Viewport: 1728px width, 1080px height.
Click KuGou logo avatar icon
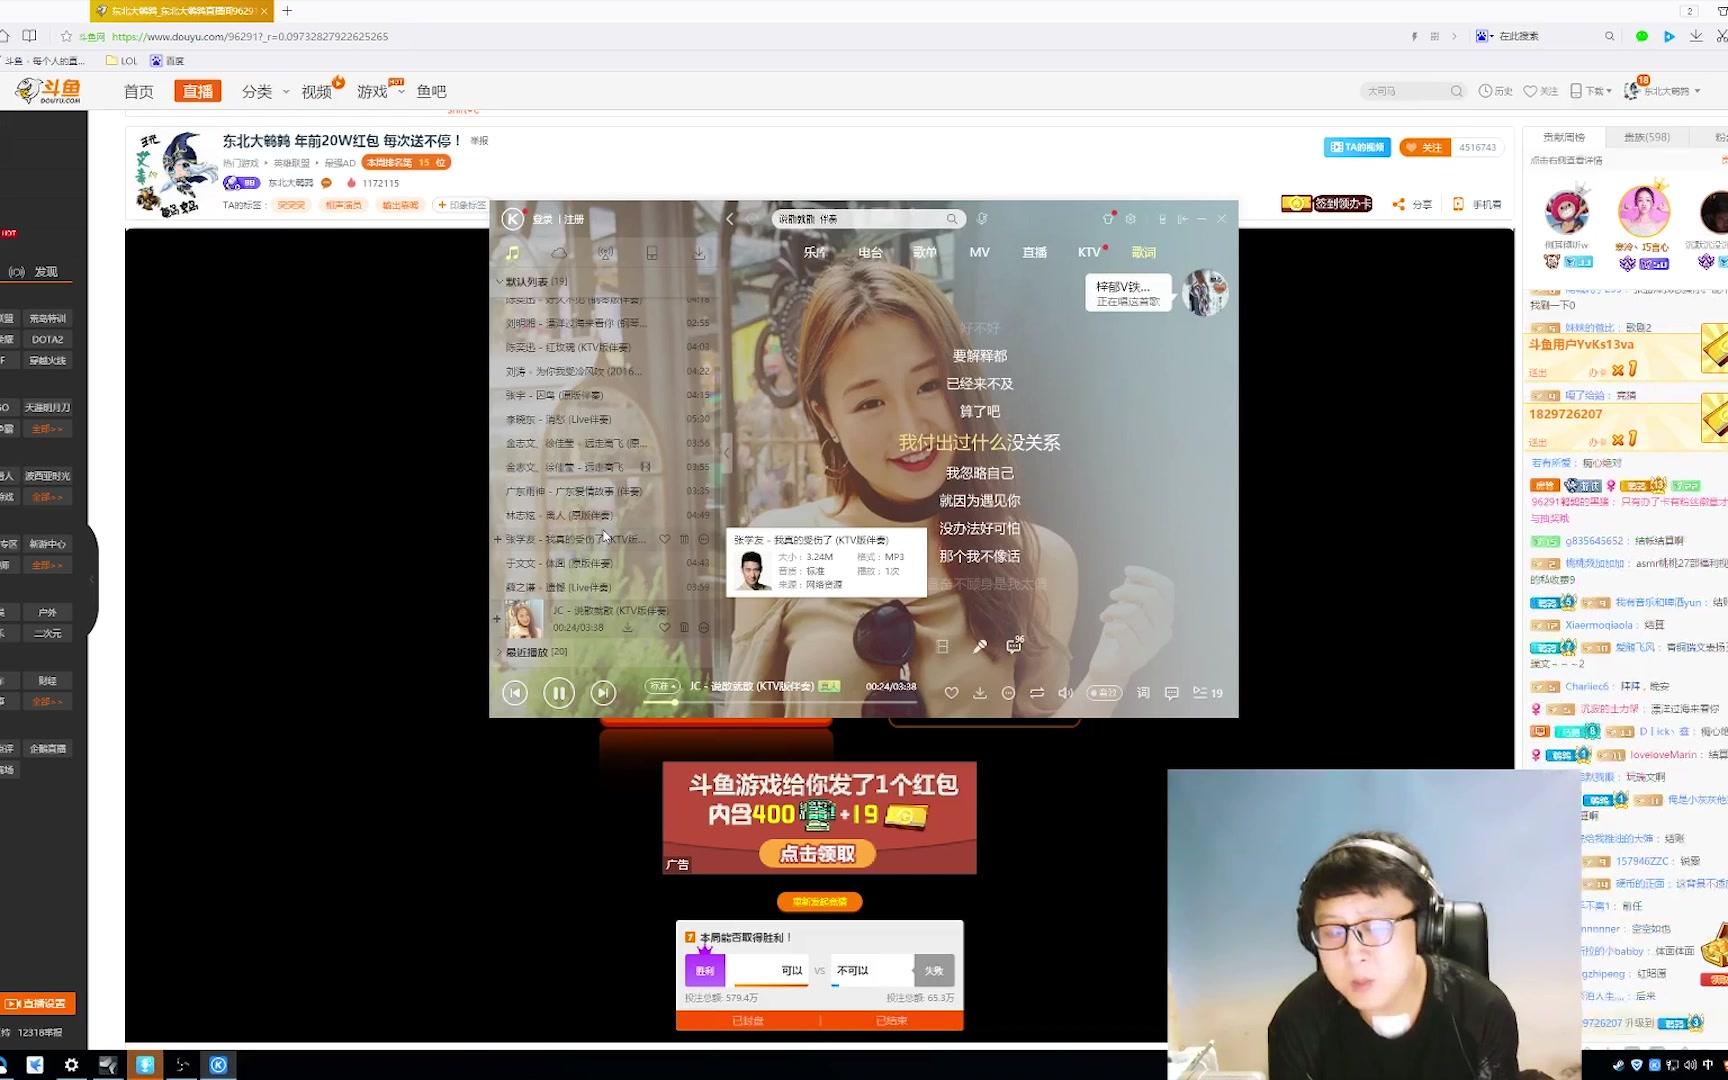[x=512, y=219]
